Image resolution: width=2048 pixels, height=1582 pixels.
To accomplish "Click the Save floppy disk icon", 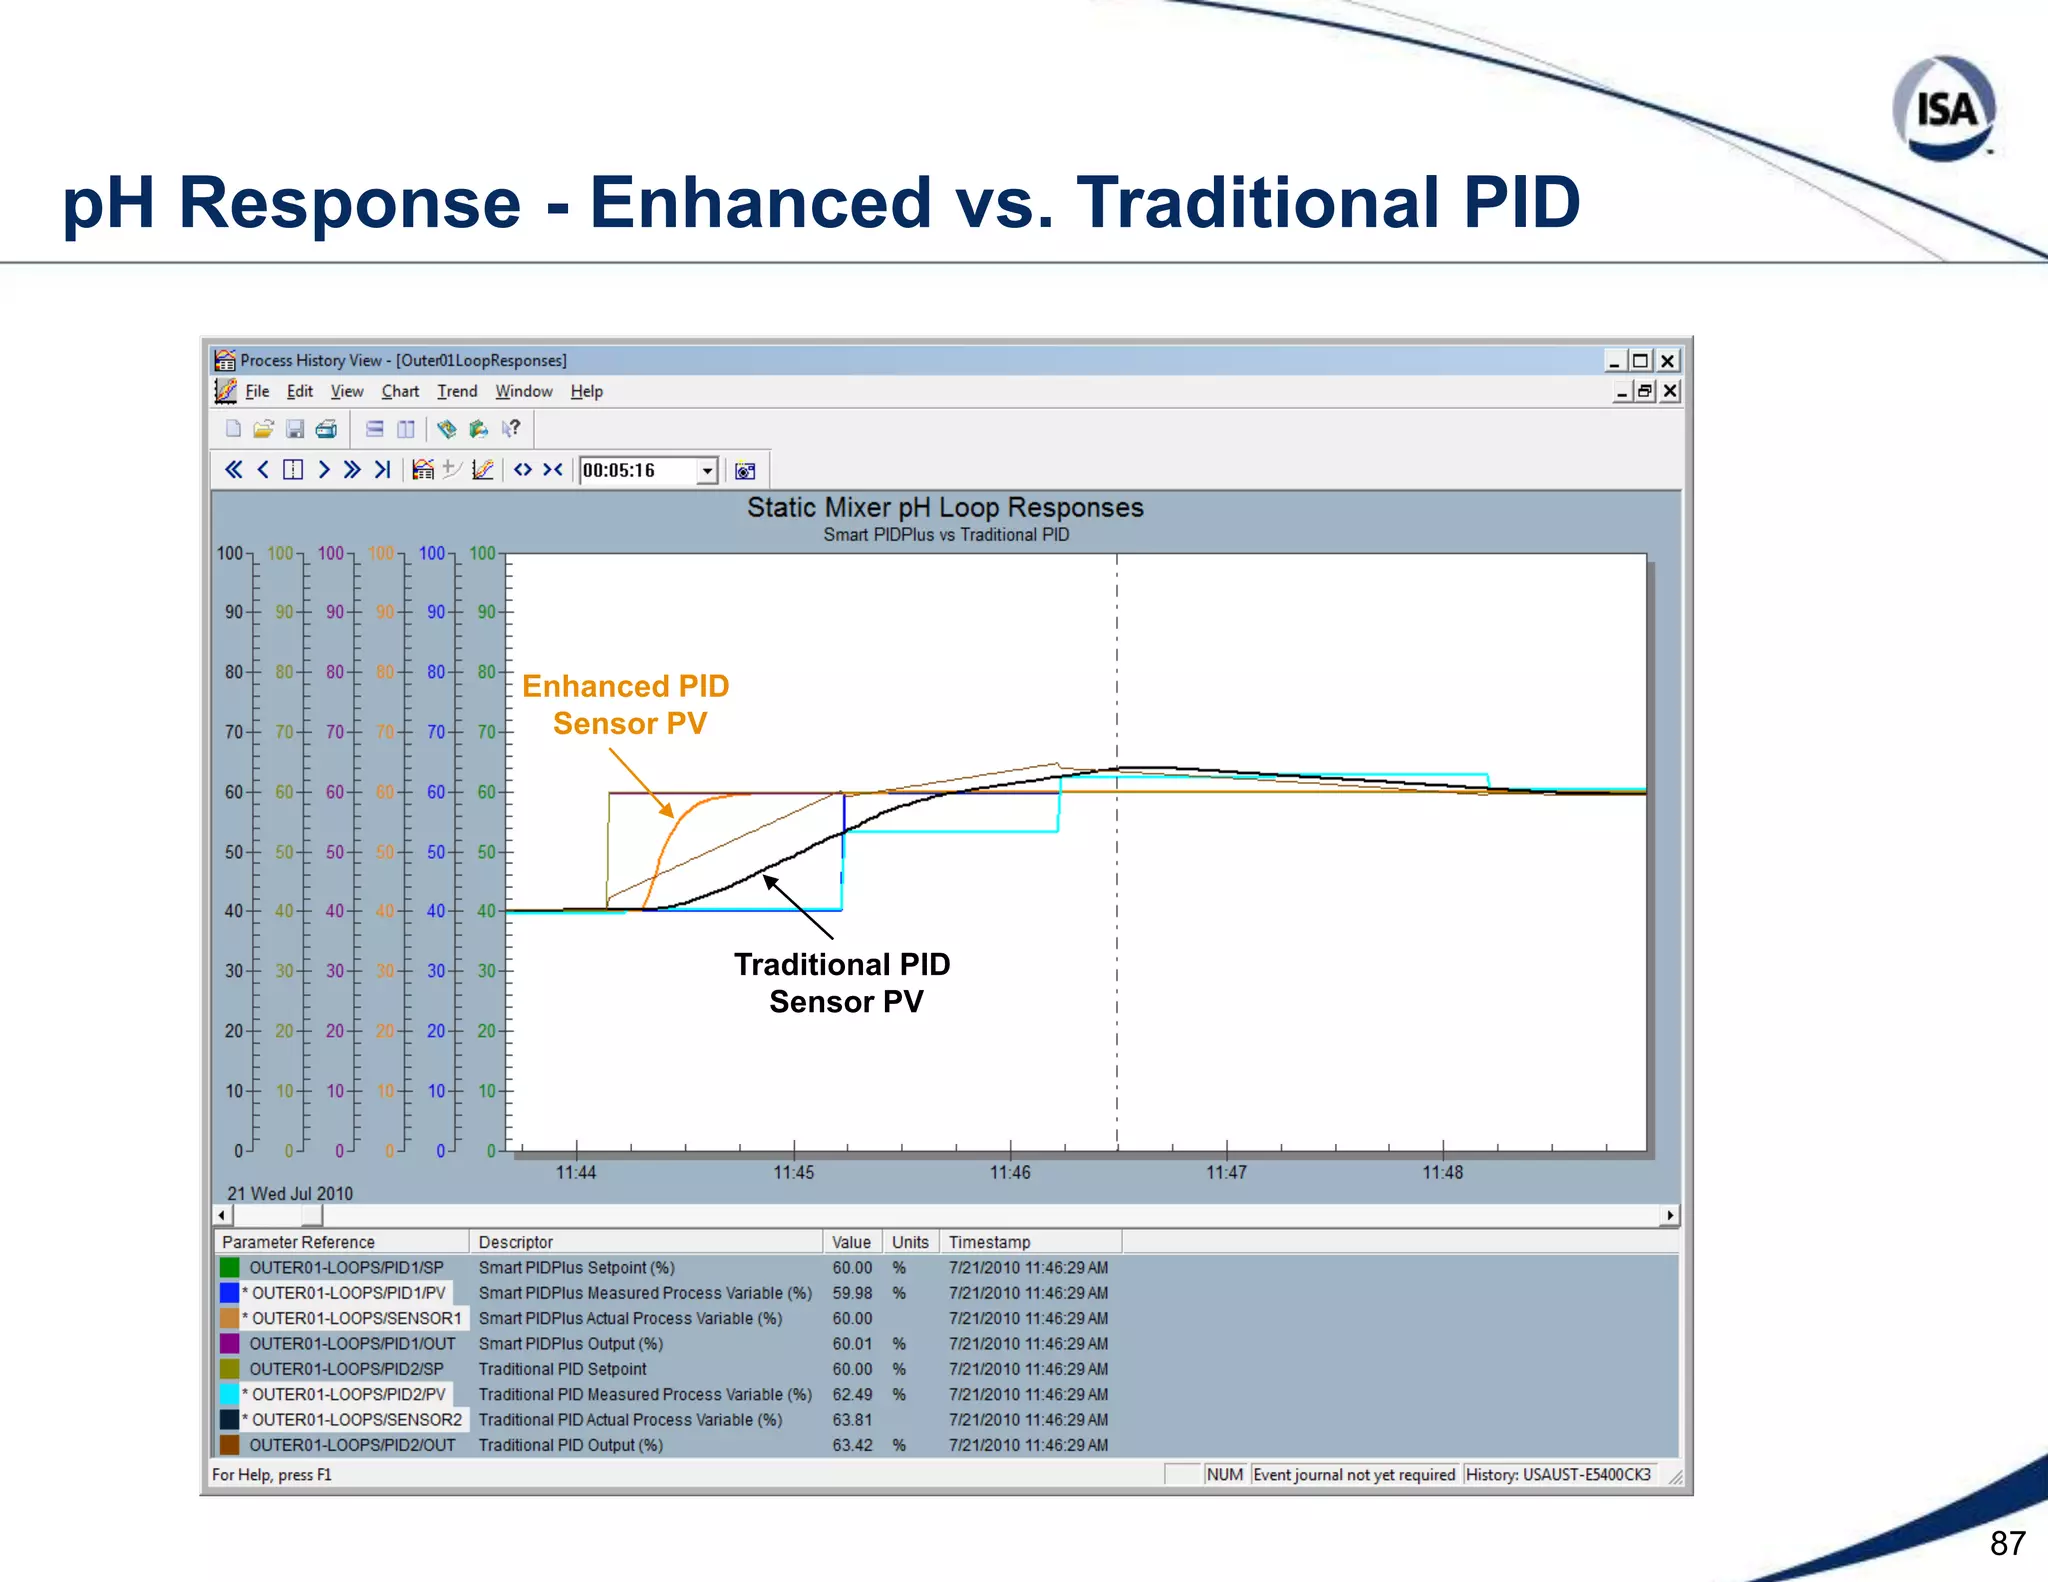I will pos(295,429).
